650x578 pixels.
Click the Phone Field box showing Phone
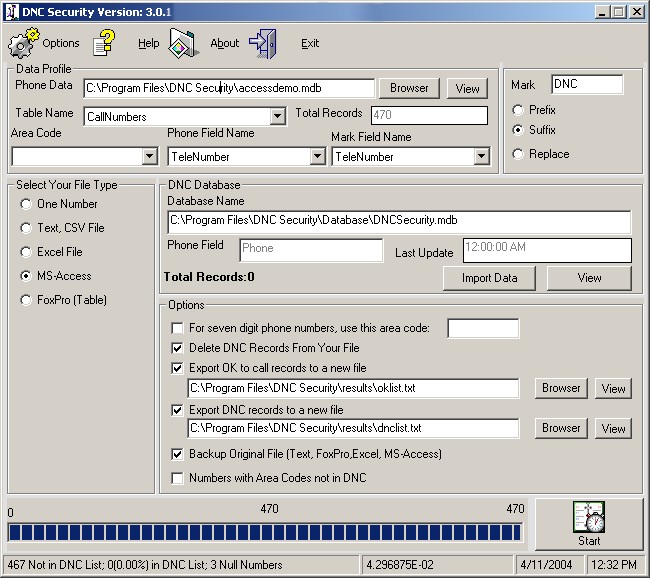tap(311, 249)
